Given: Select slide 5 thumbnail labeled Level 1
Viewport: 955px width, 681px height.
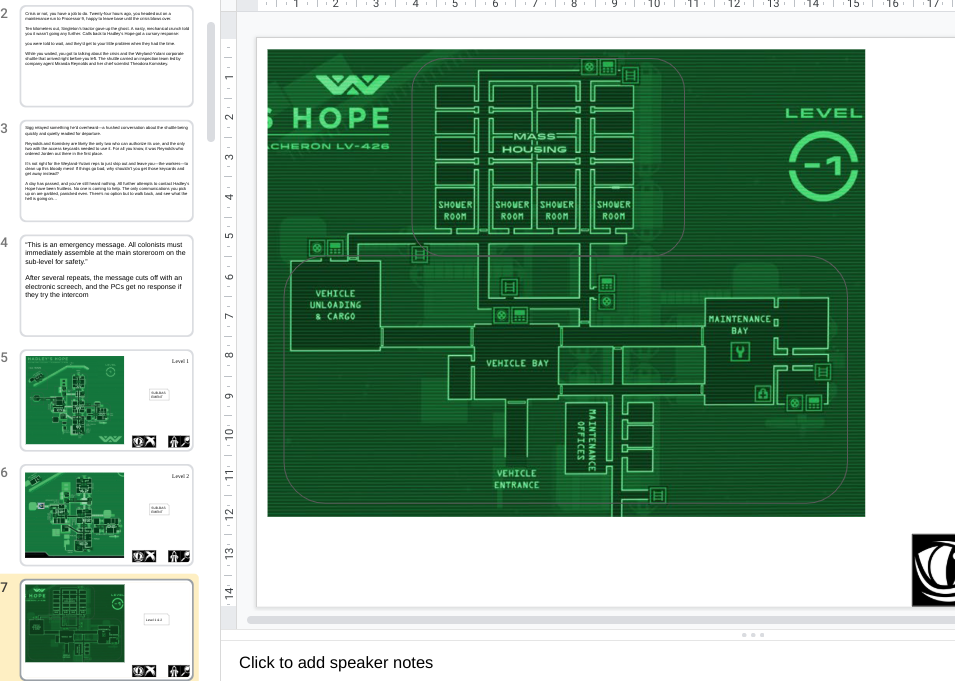Looking at the screenshot, I should coord(107,400).
